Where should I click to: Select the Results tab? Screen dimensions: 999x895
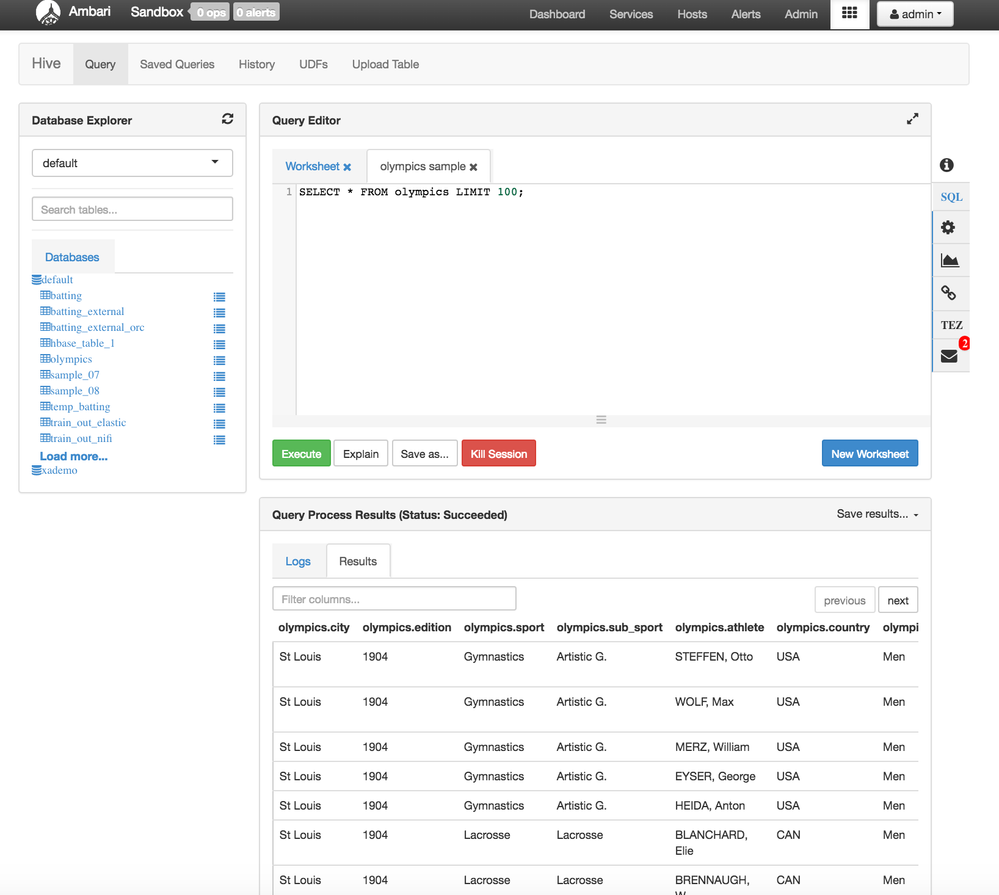358,561
